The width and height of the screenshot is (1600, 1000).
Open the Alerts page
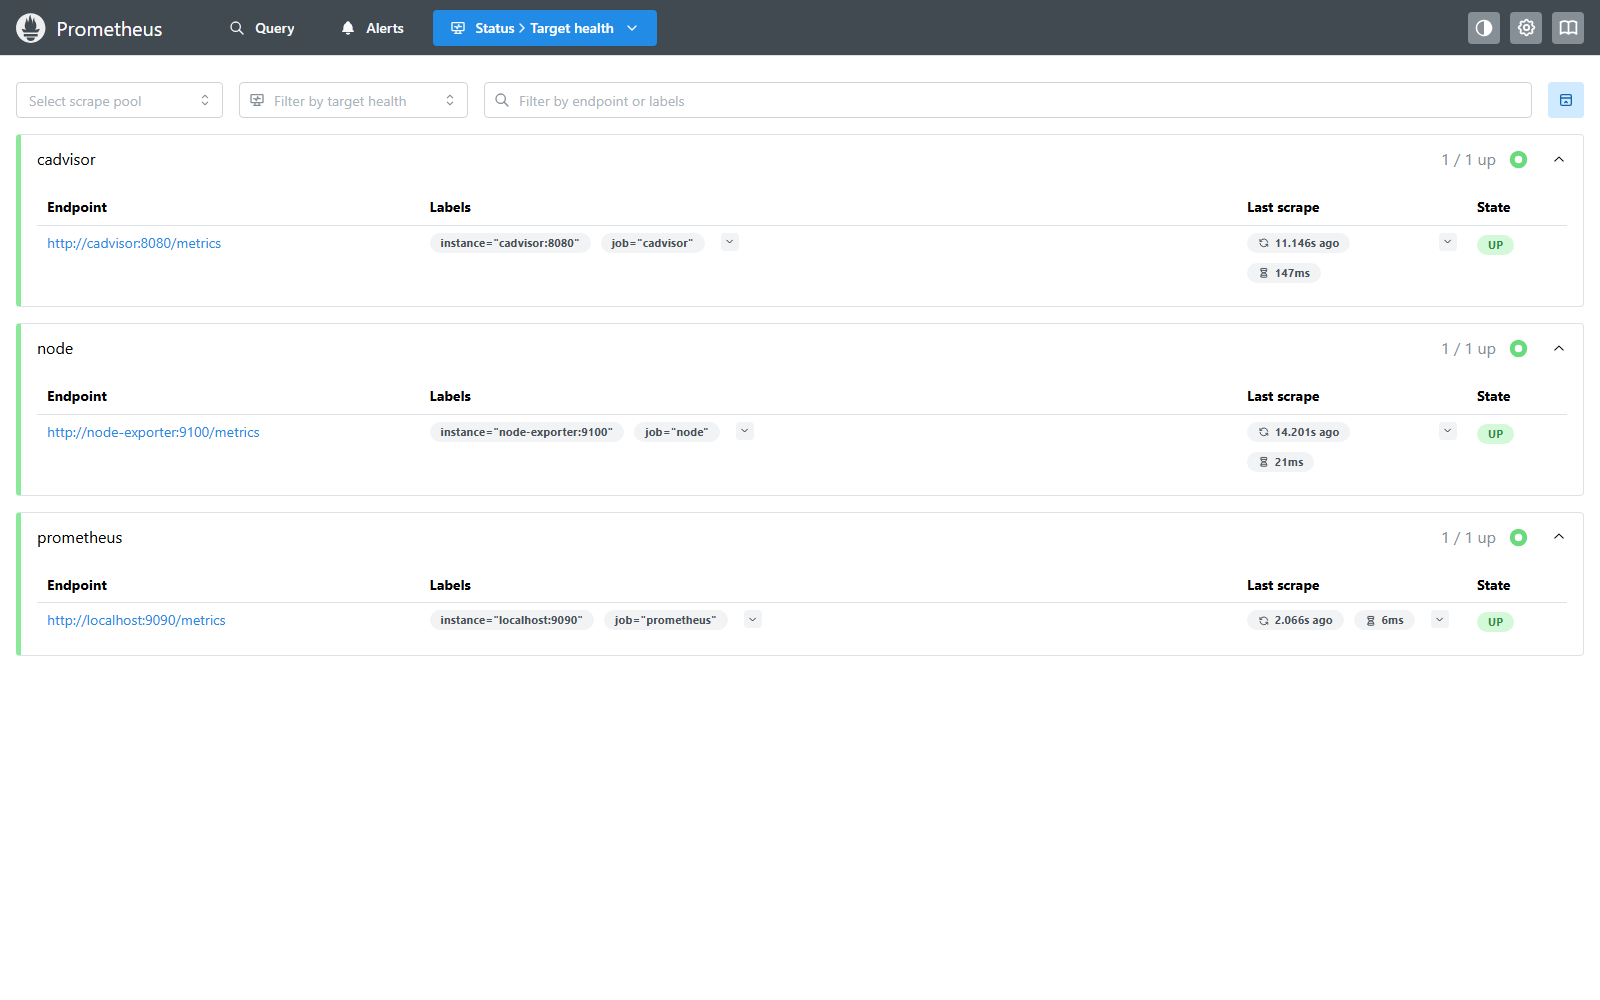pyautogui.click(x=372, y=28)
